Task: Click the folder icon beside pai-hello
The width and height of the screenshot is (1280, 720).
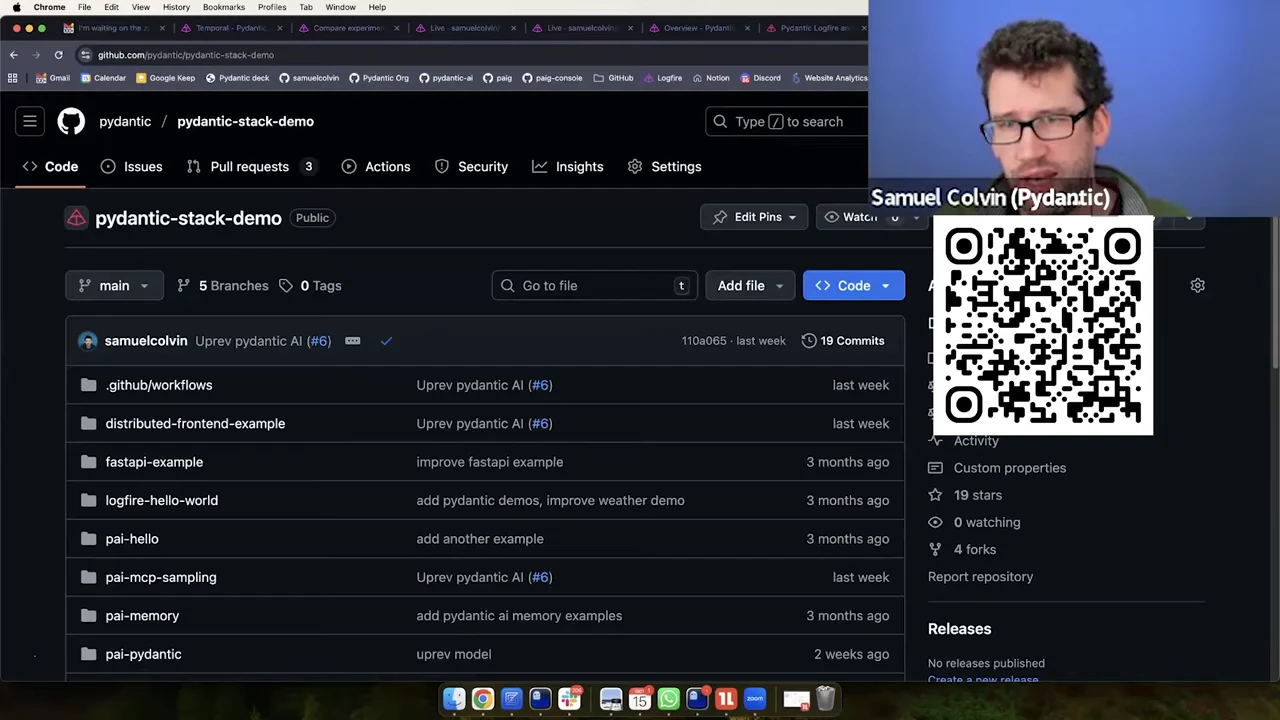Action: click(88, 539)
